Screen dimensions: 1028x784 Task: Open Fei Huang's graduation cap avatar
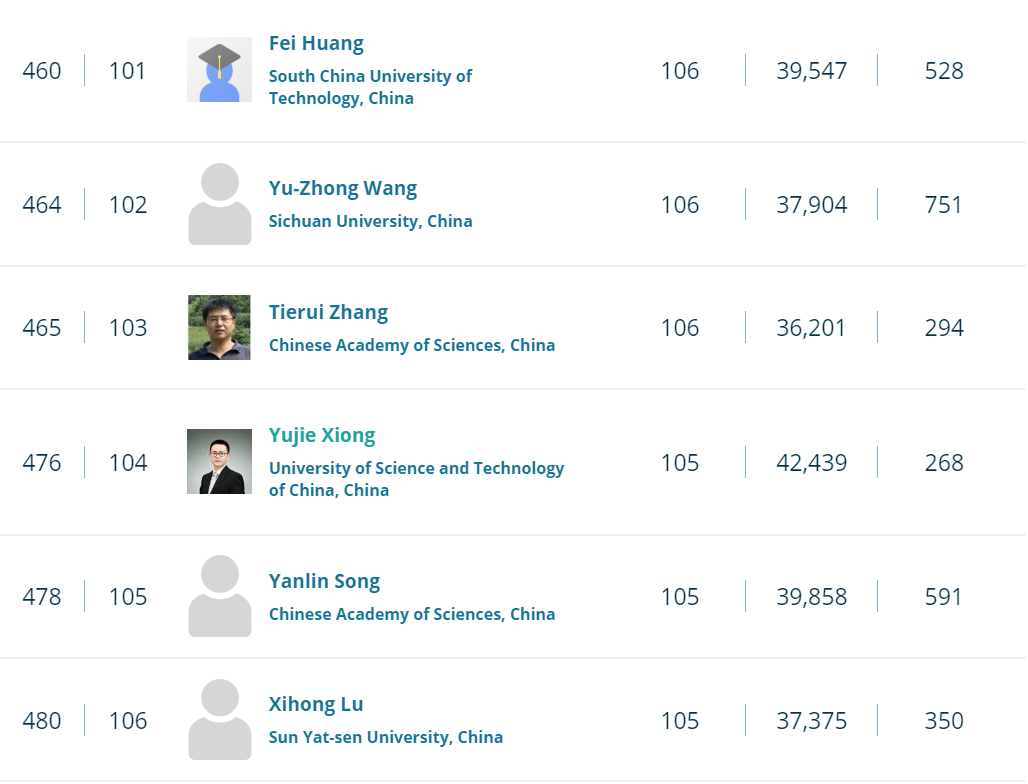pos(219,70)
